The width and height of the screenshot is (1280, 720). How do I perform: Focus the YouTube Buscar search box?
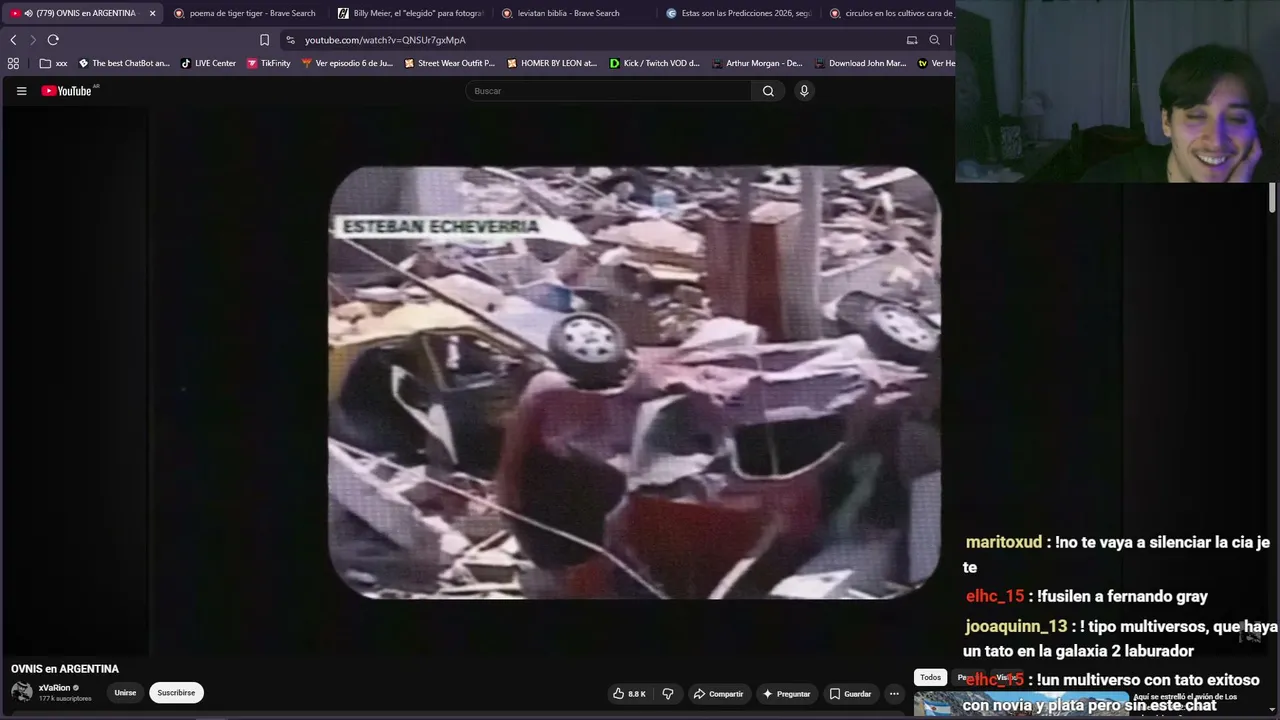pyautogui.click(x=608, y=91)
